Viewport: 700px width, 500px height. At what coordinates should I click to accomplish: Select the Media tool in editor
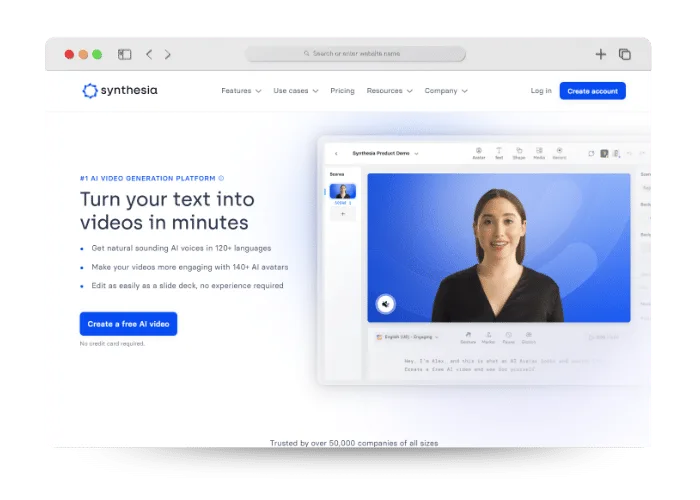(x=539, y=153)
